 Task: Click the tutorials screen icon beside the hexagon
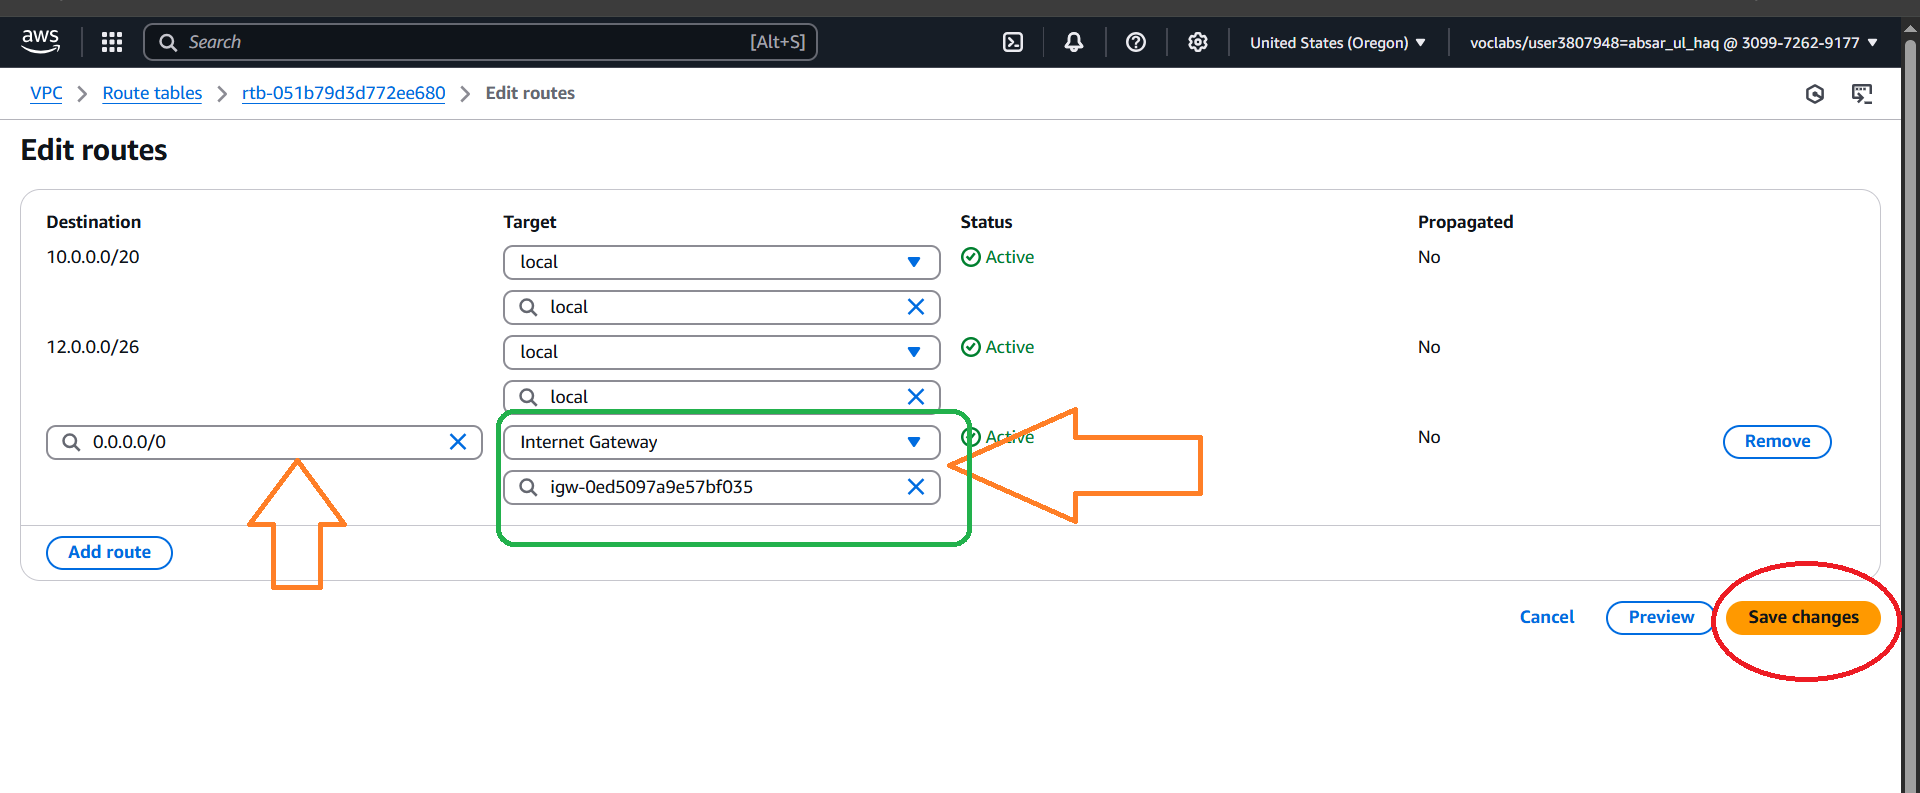[x=1862, y=94]
